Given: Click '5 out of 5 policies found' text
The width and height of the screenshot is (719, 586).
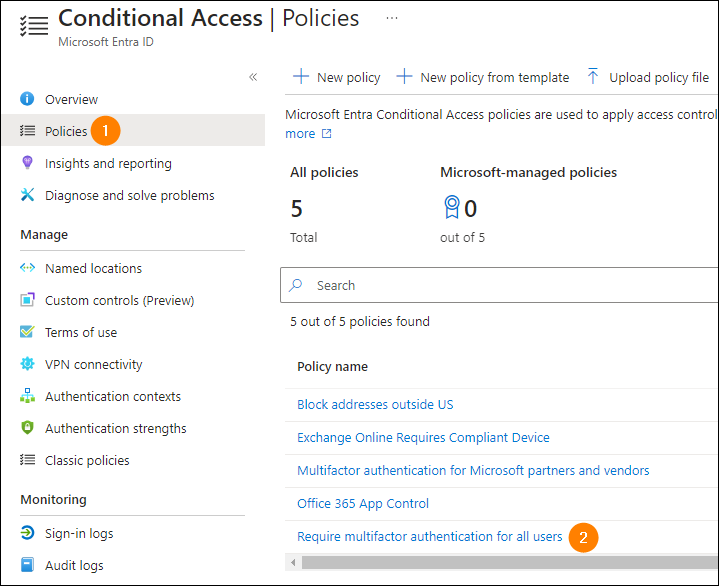Looking at the screenshot, I should click(x=360, y=321).
